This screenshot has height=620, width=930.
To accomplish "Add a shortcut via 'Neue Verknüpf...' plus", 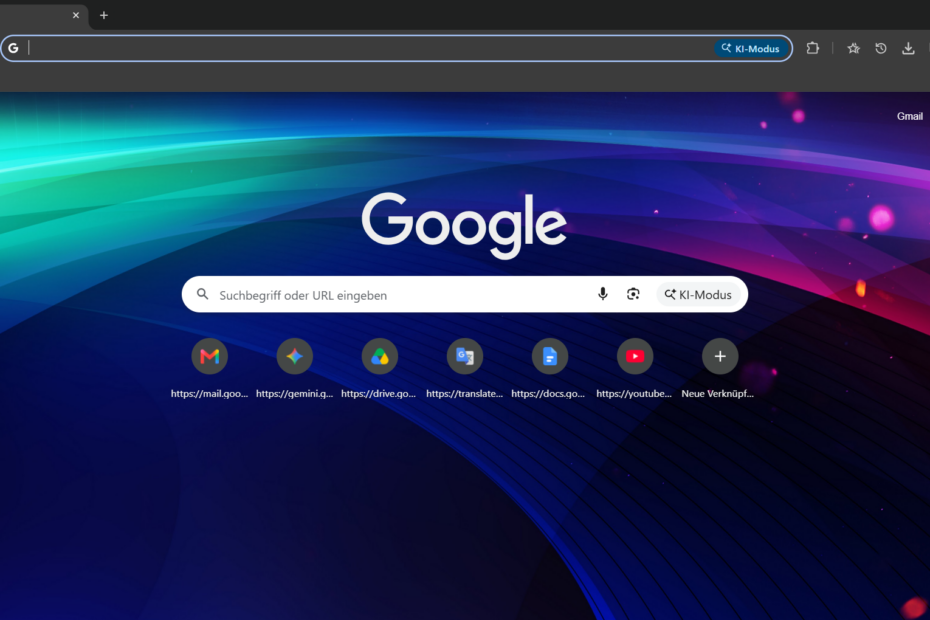I will point(720,356).
